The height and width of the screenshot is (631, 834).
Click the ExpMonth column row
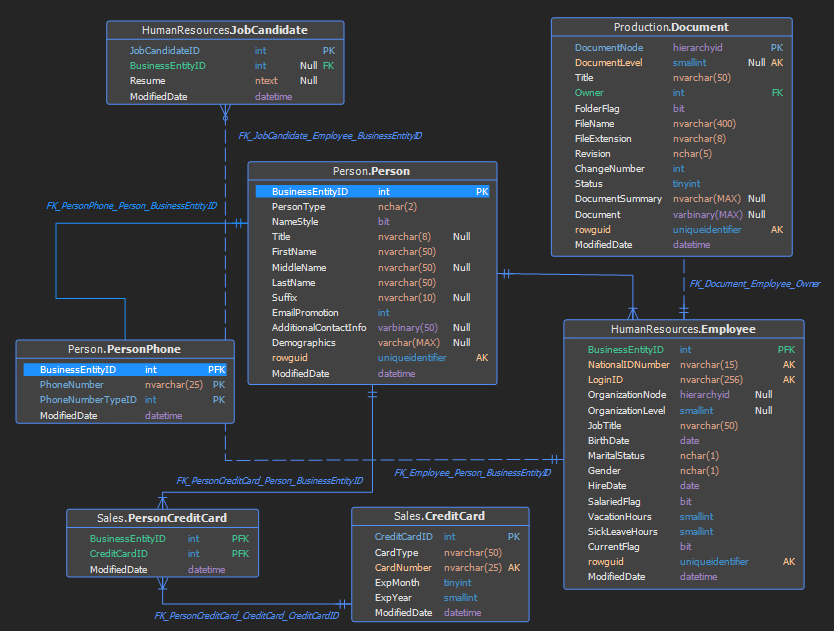coord(440,583)
